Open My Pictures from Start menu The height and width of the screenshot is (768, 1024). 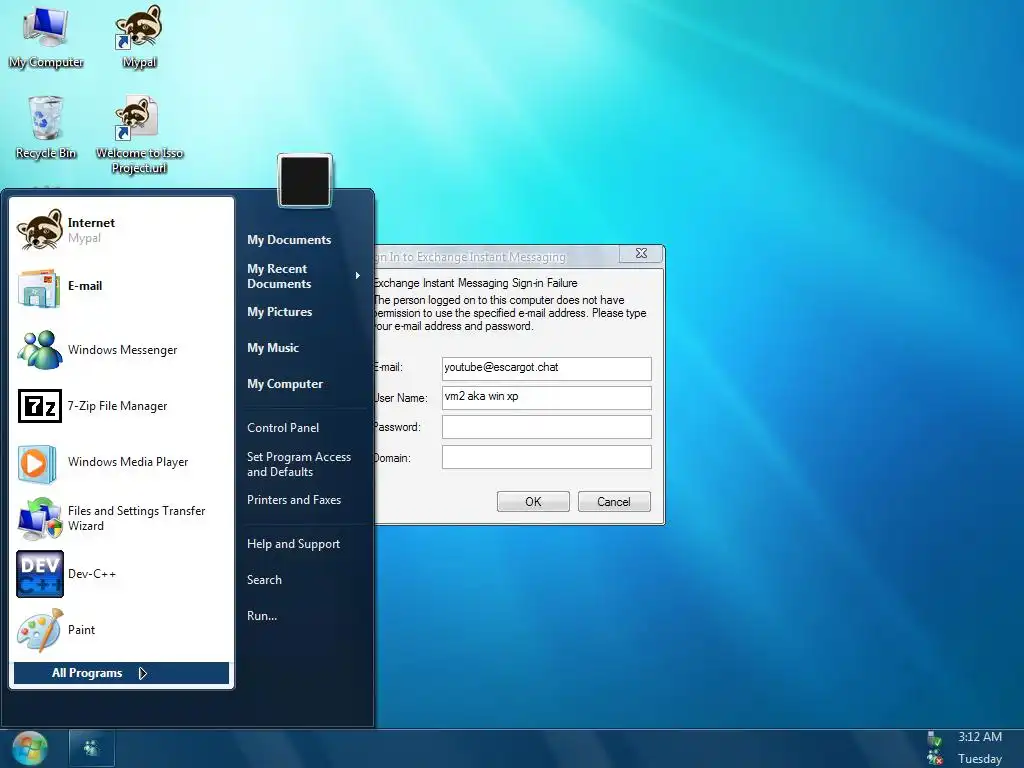pyautogui.click(x=280, y=312)
